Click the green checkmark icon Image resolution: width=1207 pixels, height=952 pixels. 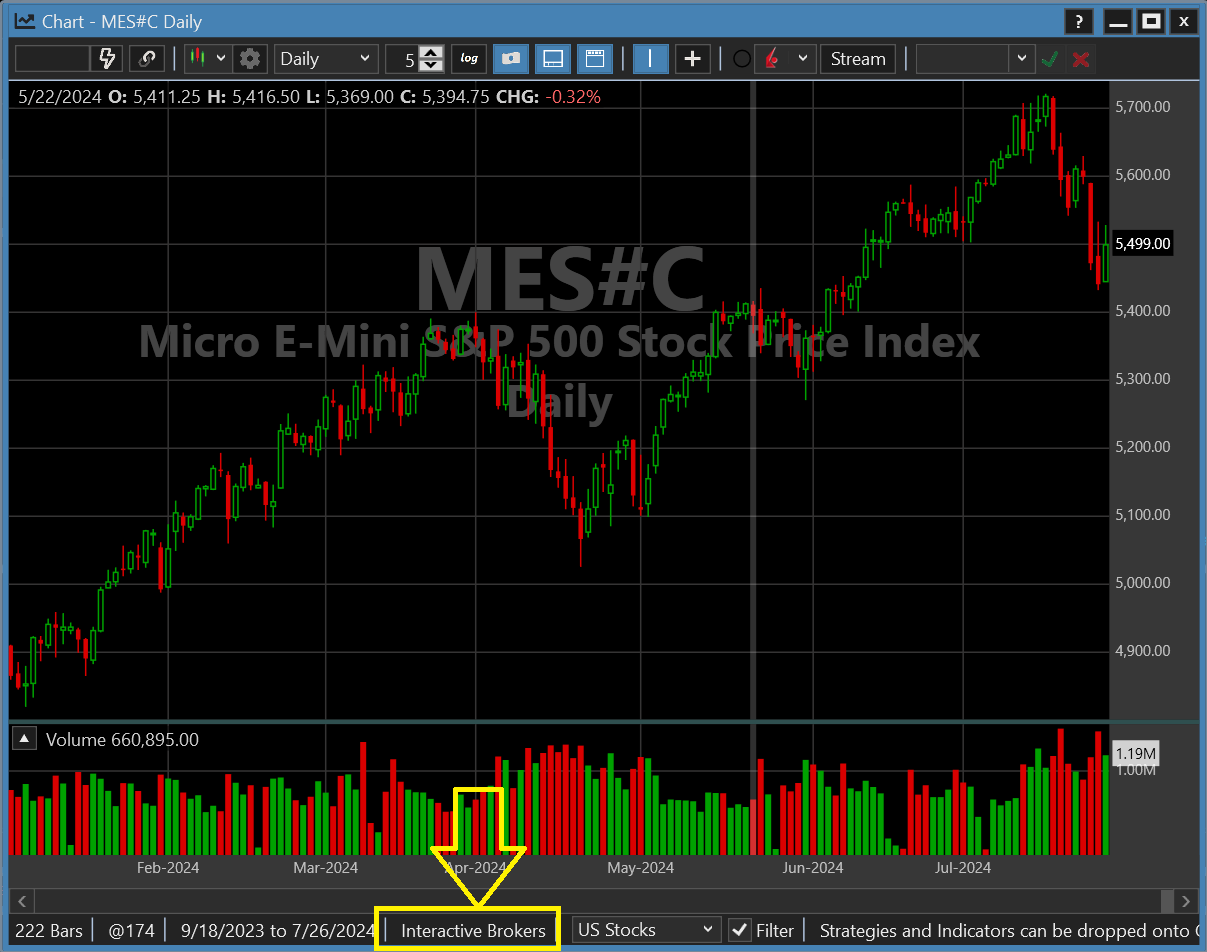pyautogui.click(x=1049, y=59)
